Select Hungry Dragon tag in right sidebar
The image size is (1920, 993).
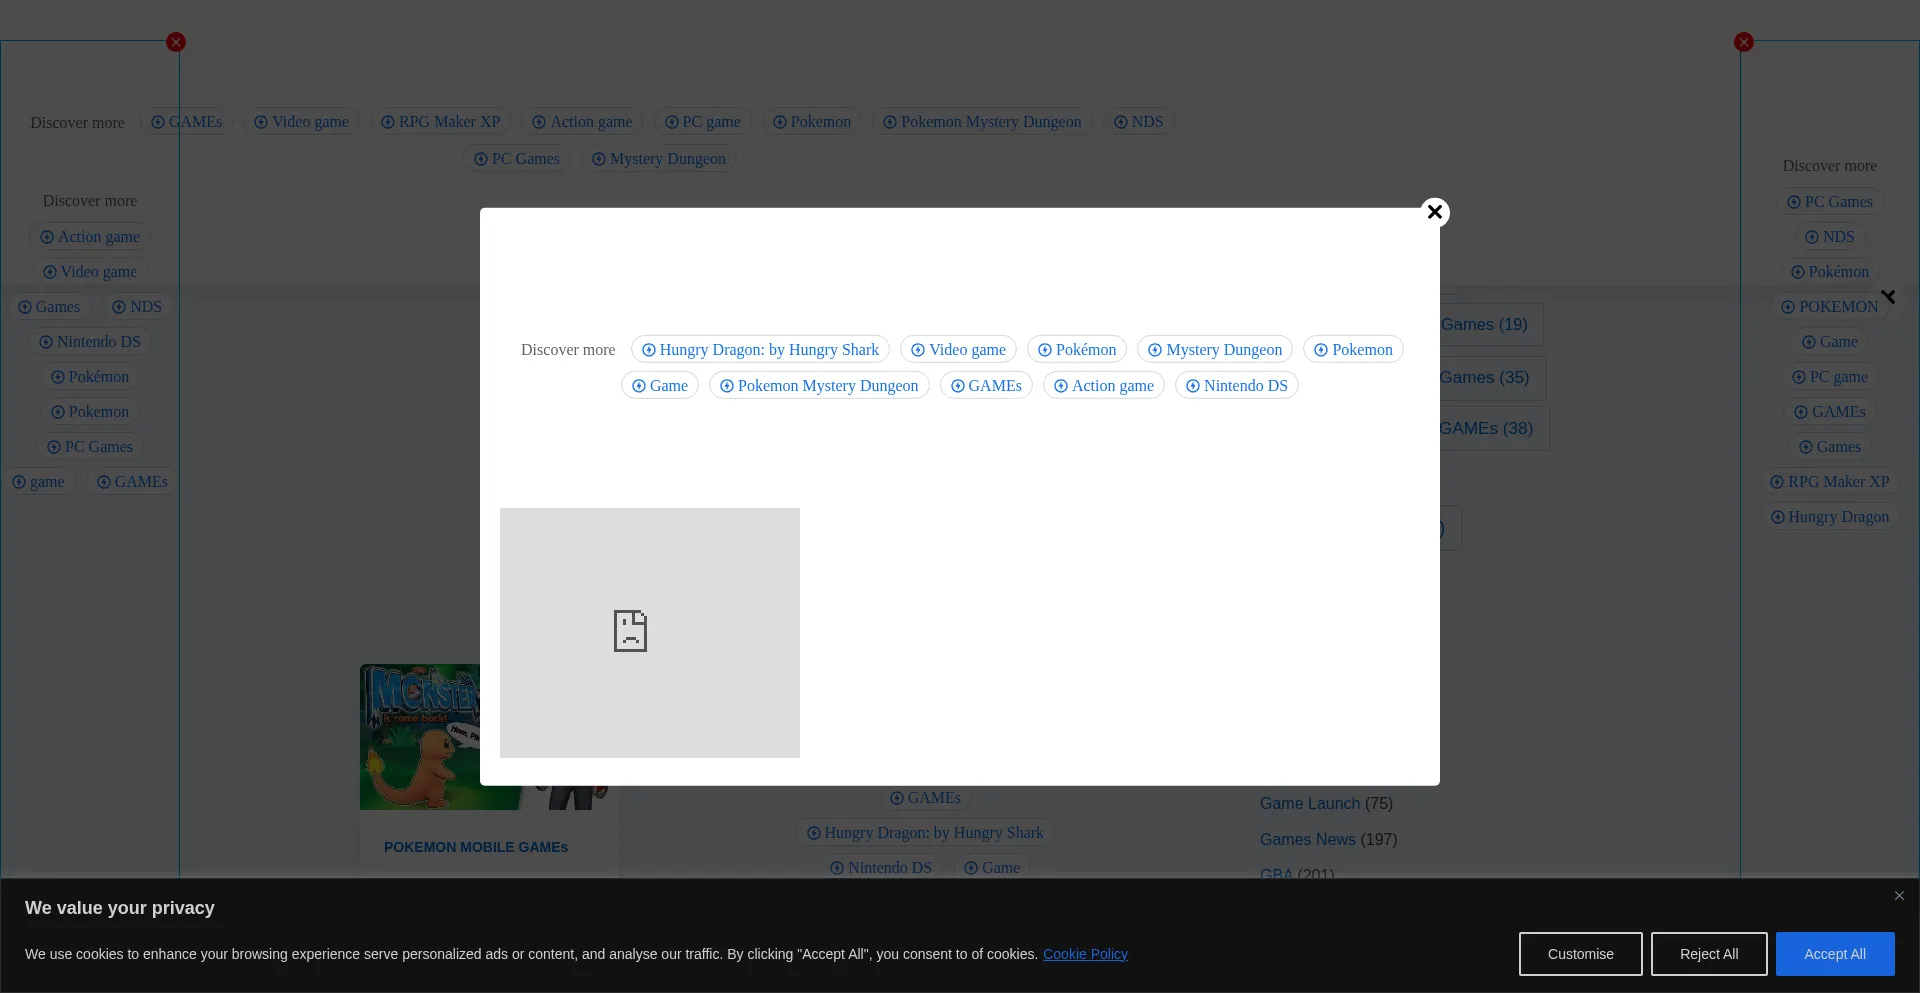coord(1829,517)
